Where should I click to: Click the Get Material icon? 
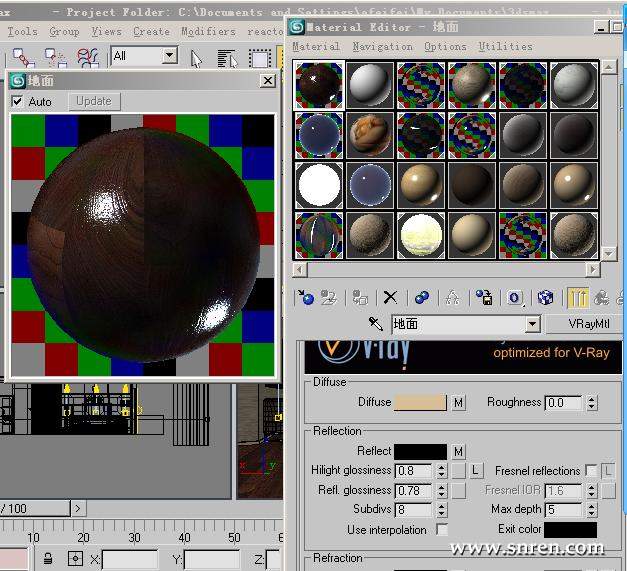point(307,297)
